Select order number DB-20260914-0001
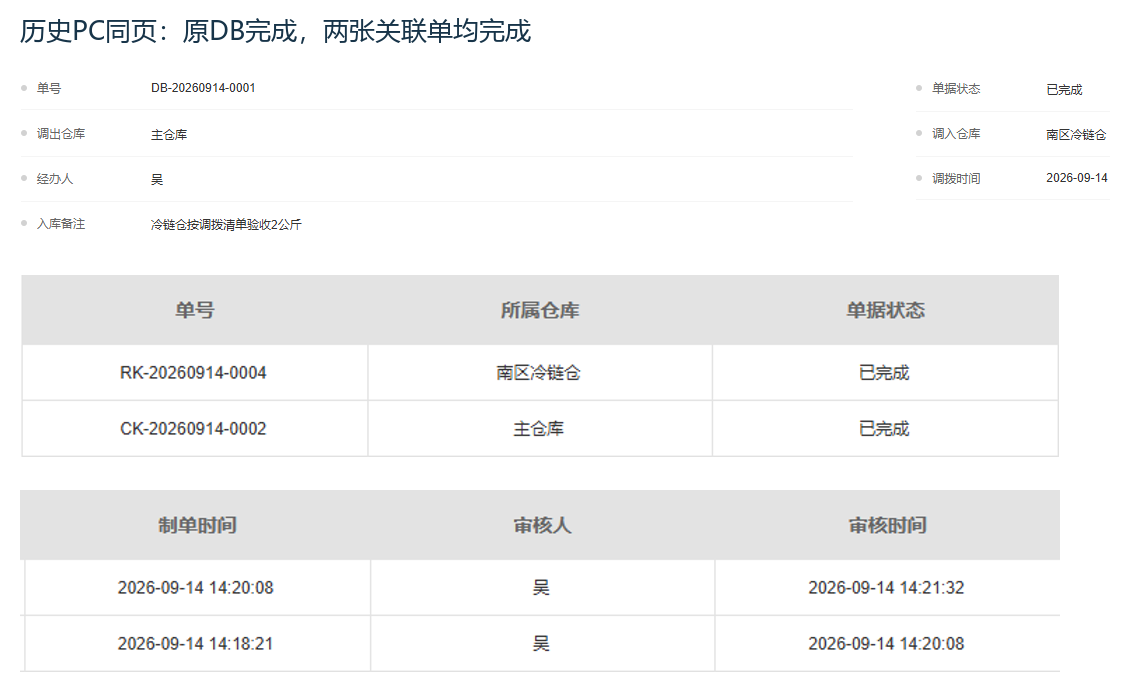The height and width of the screenshot is (700, 1130). [x=203, y=88]
